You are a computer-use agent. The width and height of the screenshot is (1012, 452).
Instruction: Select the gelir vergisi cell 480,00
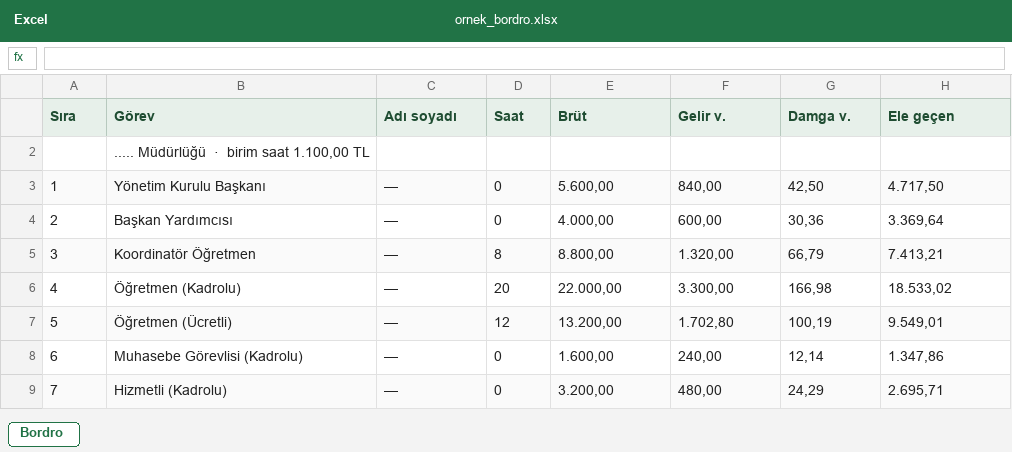pos(725,391)
